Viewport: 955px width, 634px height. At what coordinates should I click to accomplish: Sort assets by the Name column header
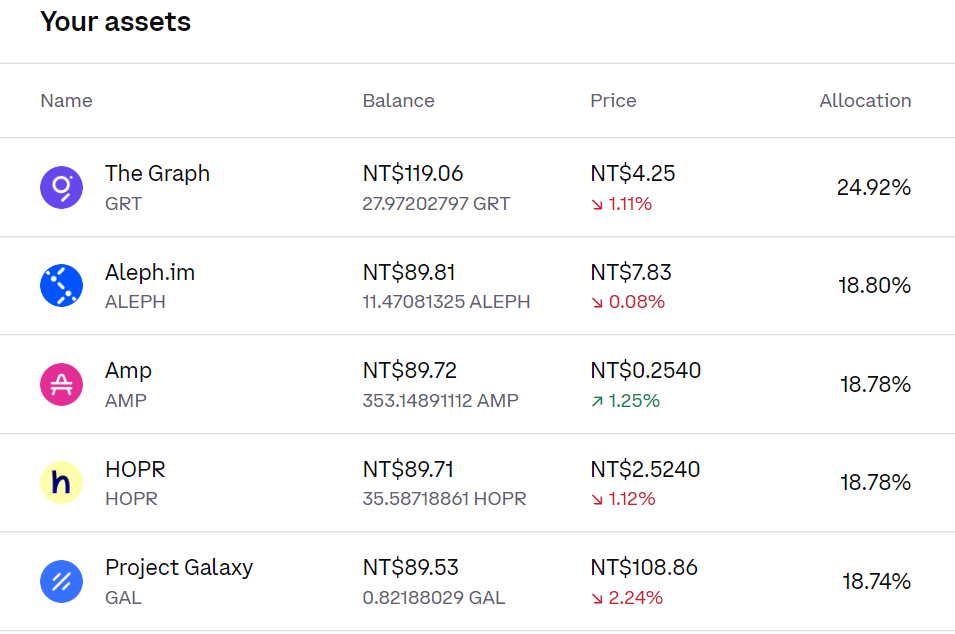click(x=66, y=100)
